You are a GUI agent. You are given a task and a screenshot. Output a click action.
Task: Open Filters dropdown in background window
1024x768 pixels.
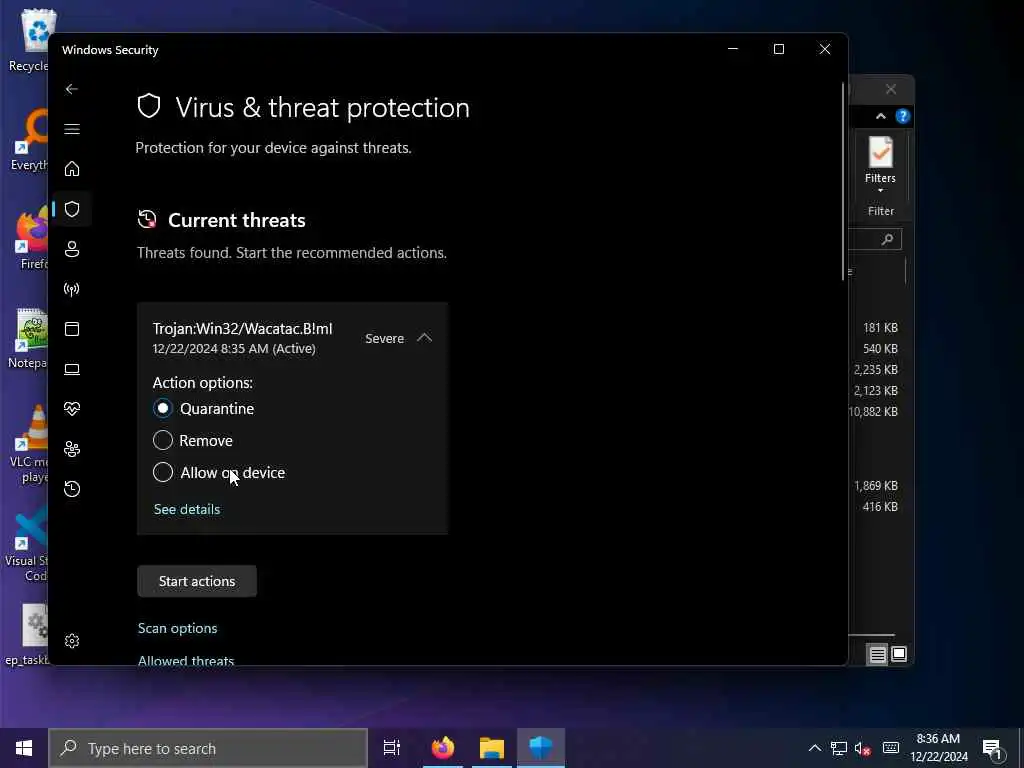point(880,165)
